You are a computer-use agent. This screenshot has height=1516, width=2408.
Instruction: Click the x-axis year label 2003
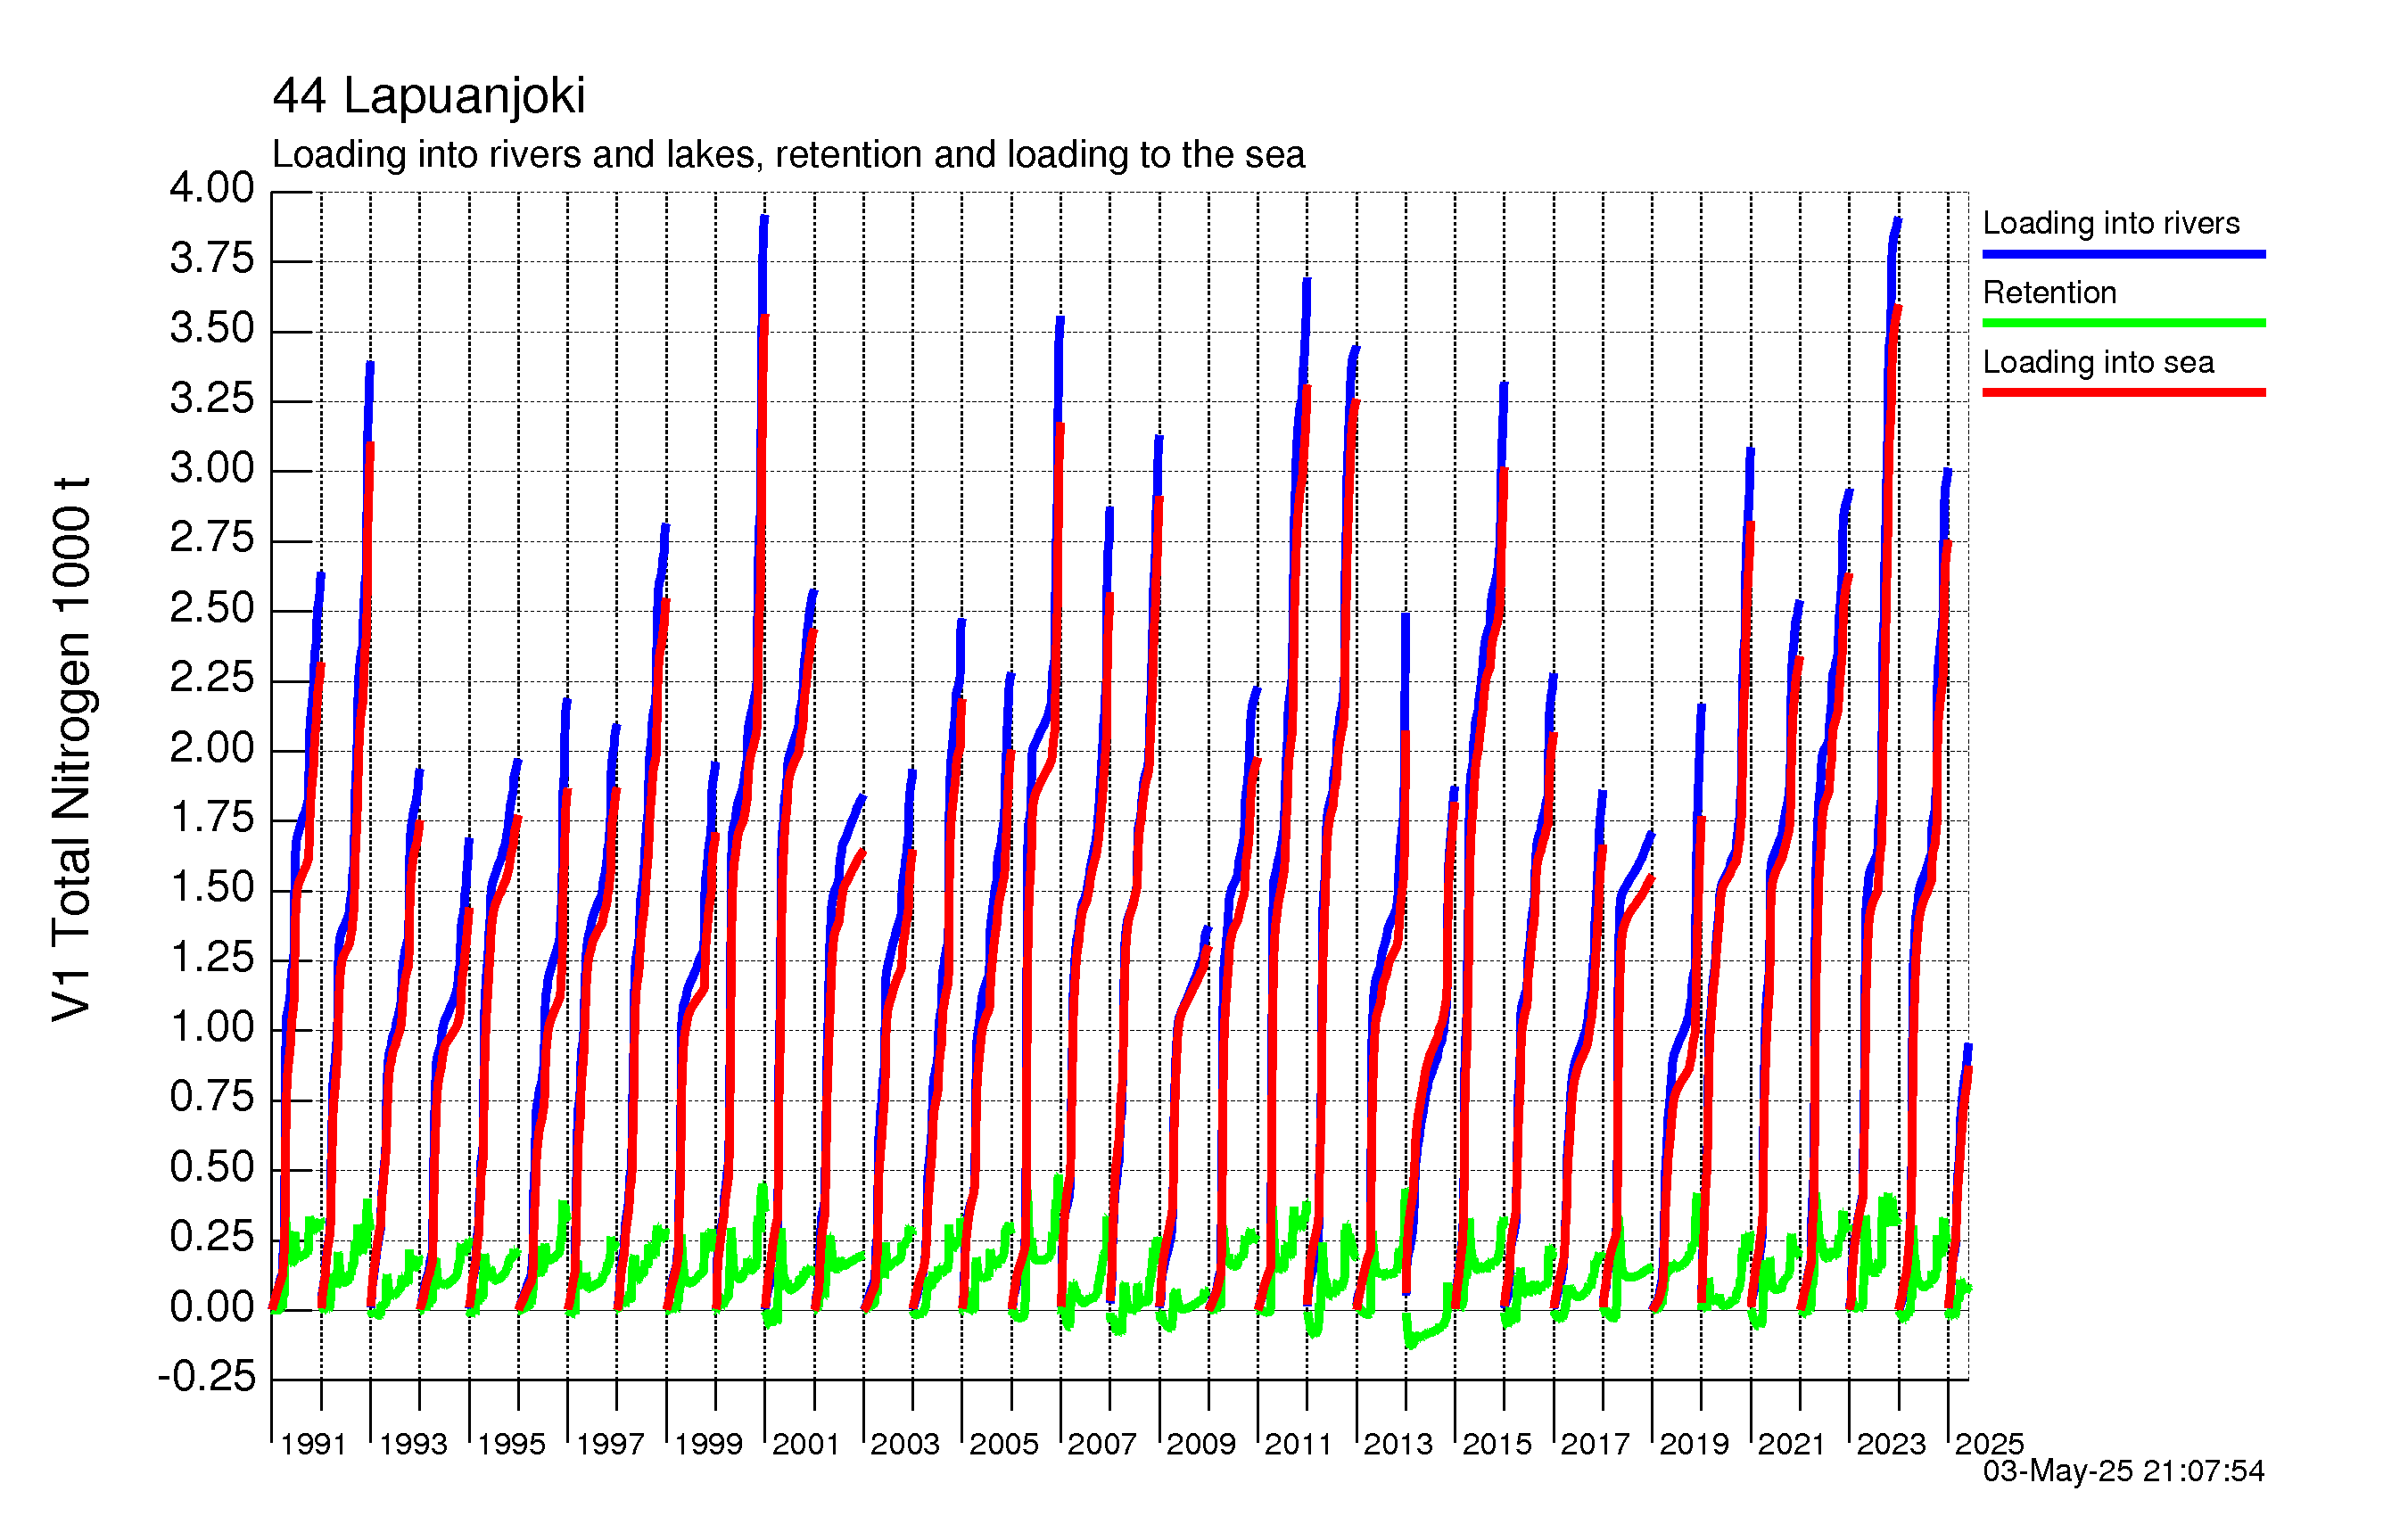(x=905, y=1444)
